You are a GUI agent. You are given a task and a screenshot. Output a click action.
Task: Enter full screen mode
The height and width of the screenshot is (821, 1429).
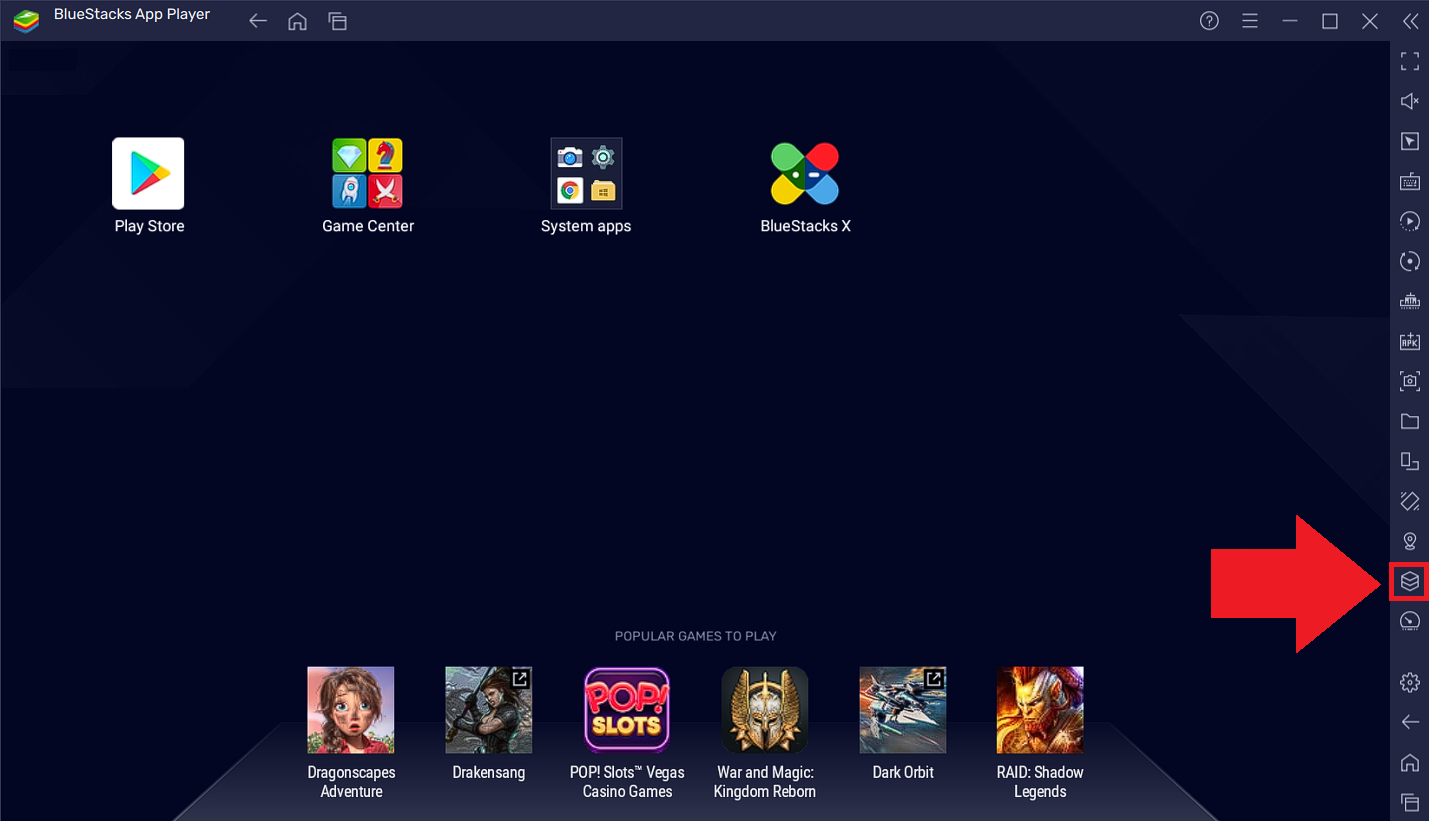tap(1410, 61)
